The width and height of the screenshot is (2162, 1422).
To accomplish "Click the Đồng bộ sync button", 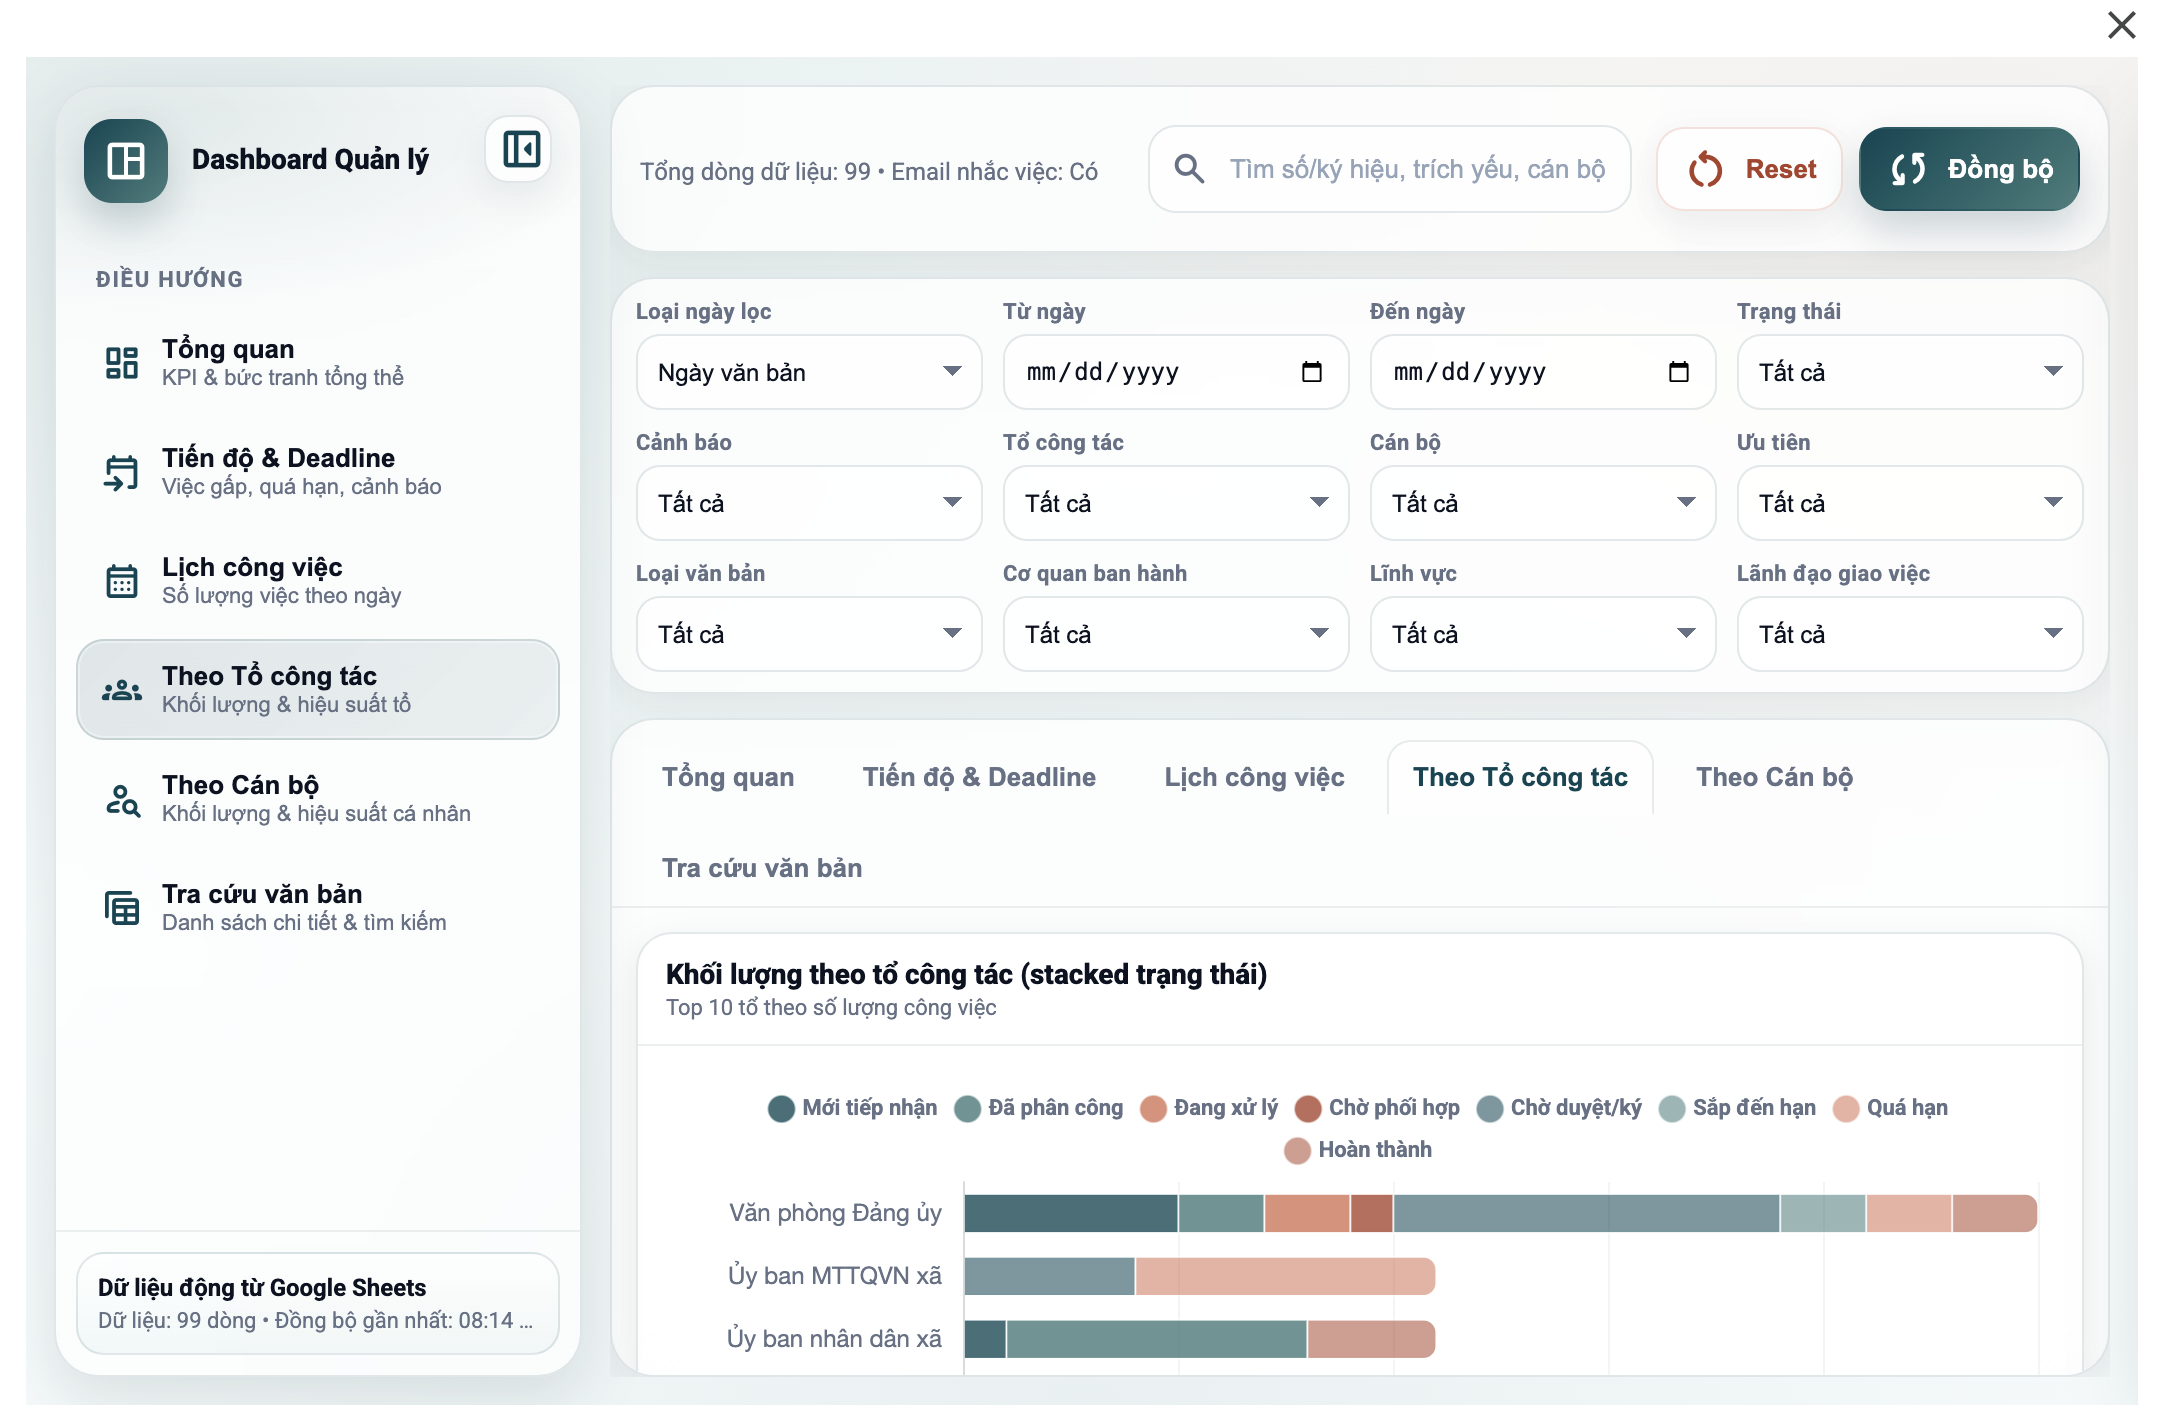I will (x=1968, y=169).
